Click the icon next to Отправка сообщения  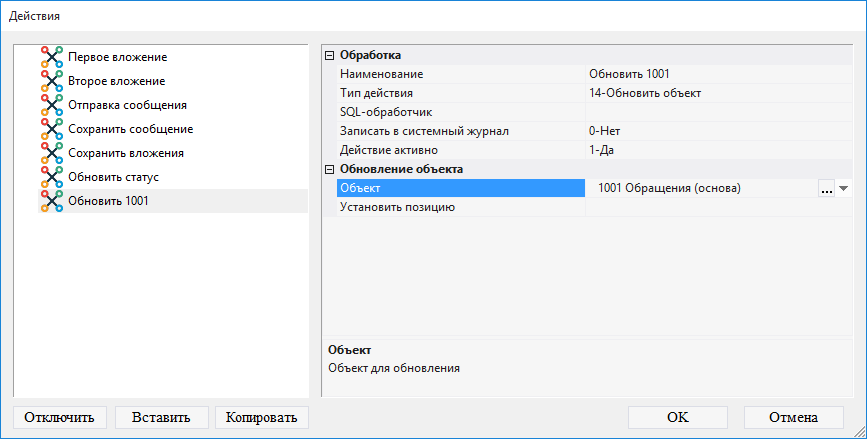coord(52,105)
